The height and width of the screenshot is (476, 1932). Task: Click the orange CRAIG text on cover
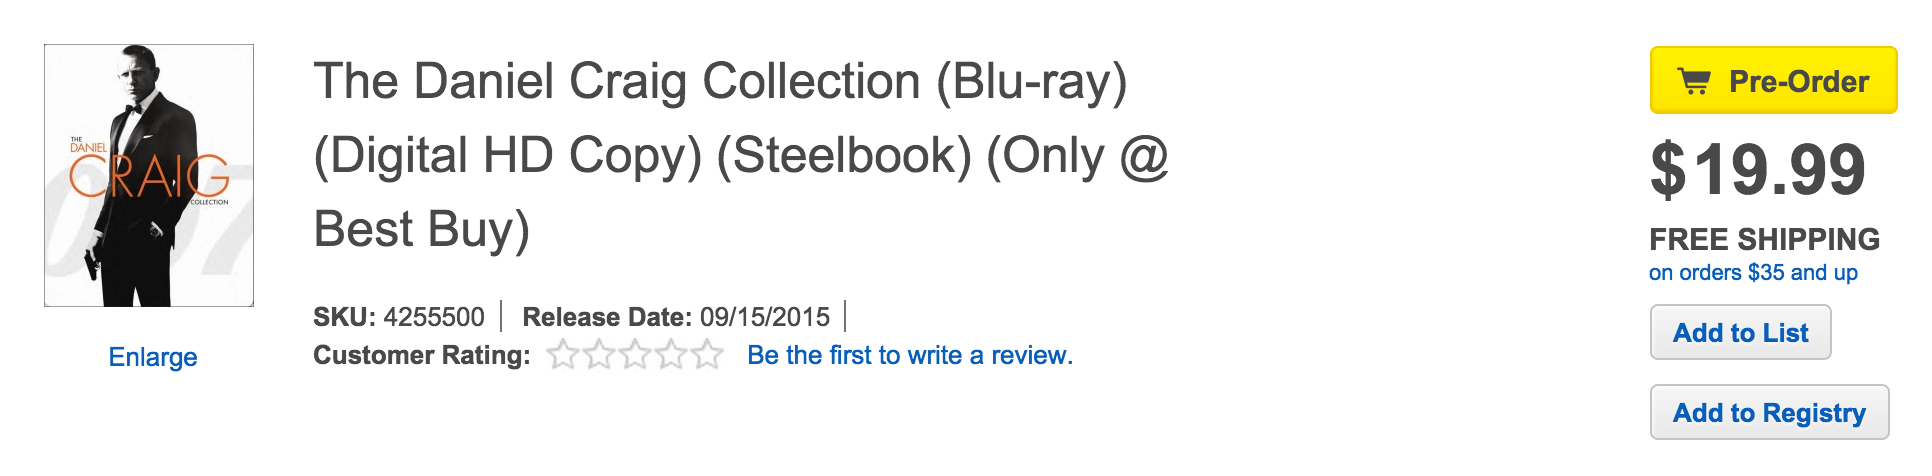pos(149,177)
